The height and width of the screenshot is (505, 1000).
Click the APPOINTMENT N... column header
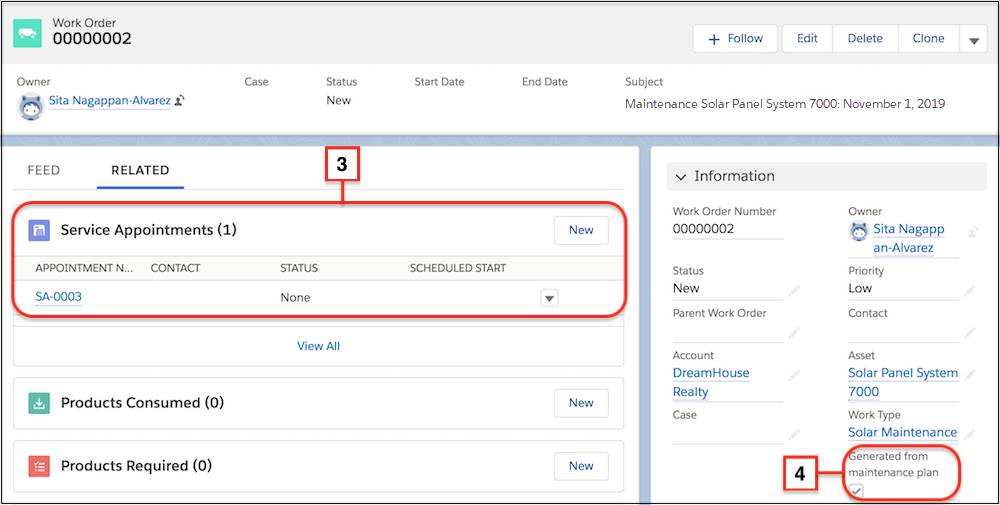pyautogui.click(x=85, y=268)
